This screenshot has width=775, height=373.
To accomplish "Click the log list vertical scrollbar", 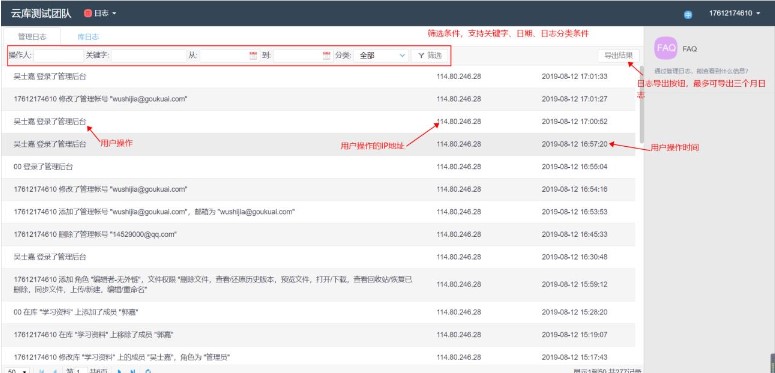I will point(642,104).
